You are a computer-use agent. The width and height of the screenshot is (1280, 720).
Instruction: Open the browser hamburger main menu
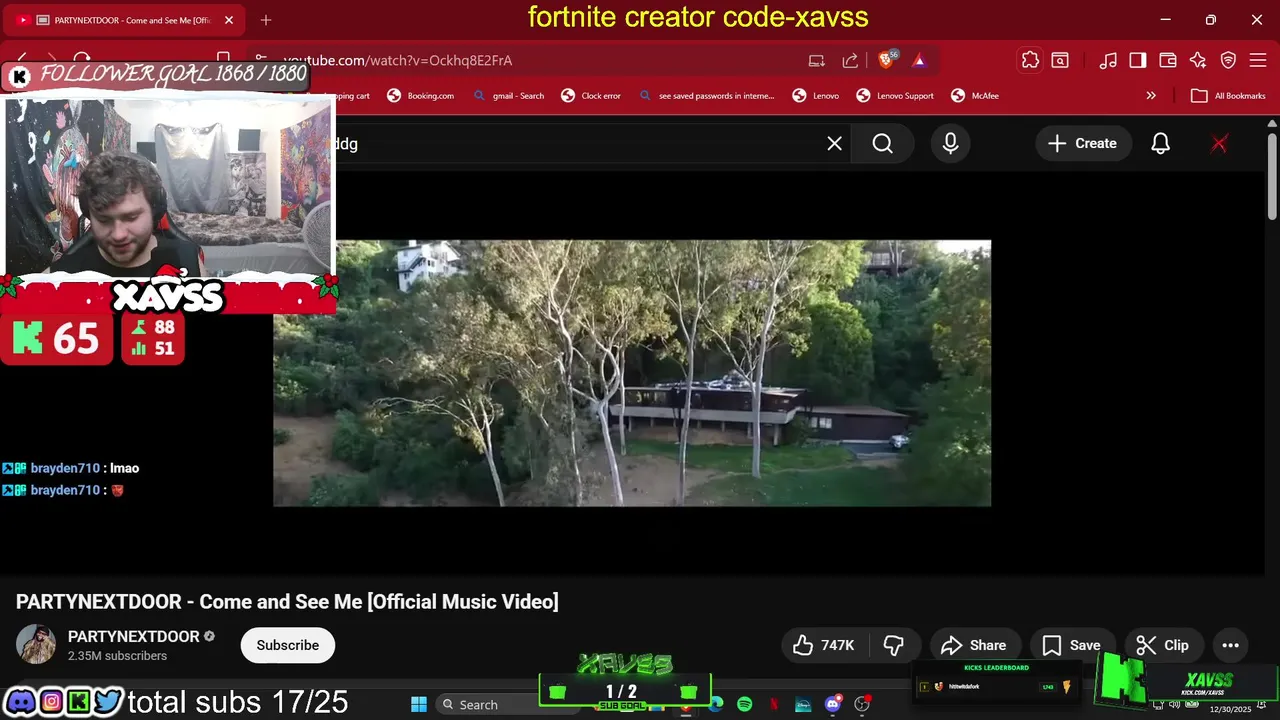(1258, 60)
